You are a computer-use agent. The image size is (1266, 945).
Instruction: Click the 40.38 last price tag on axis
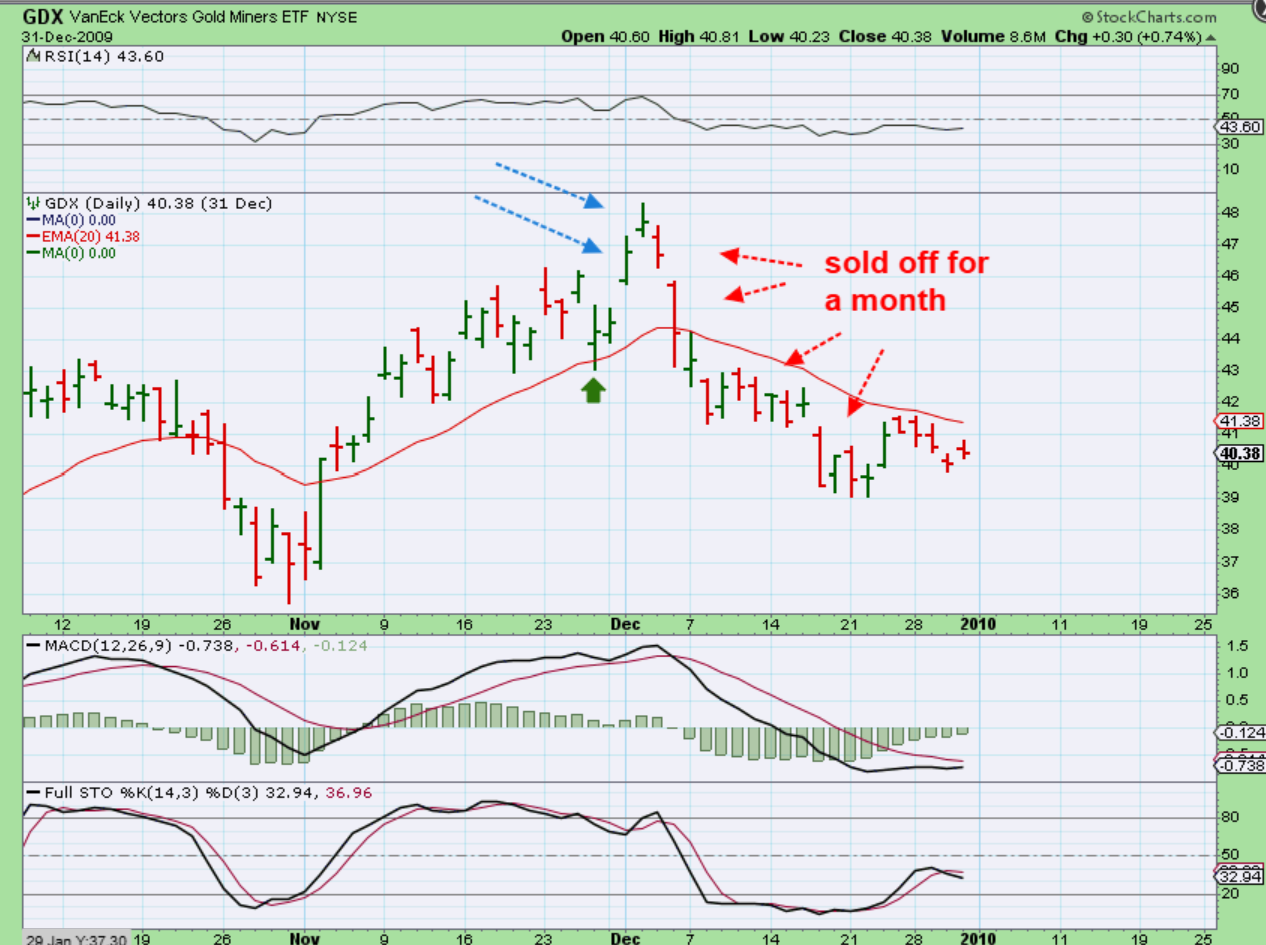(1240, 451)
